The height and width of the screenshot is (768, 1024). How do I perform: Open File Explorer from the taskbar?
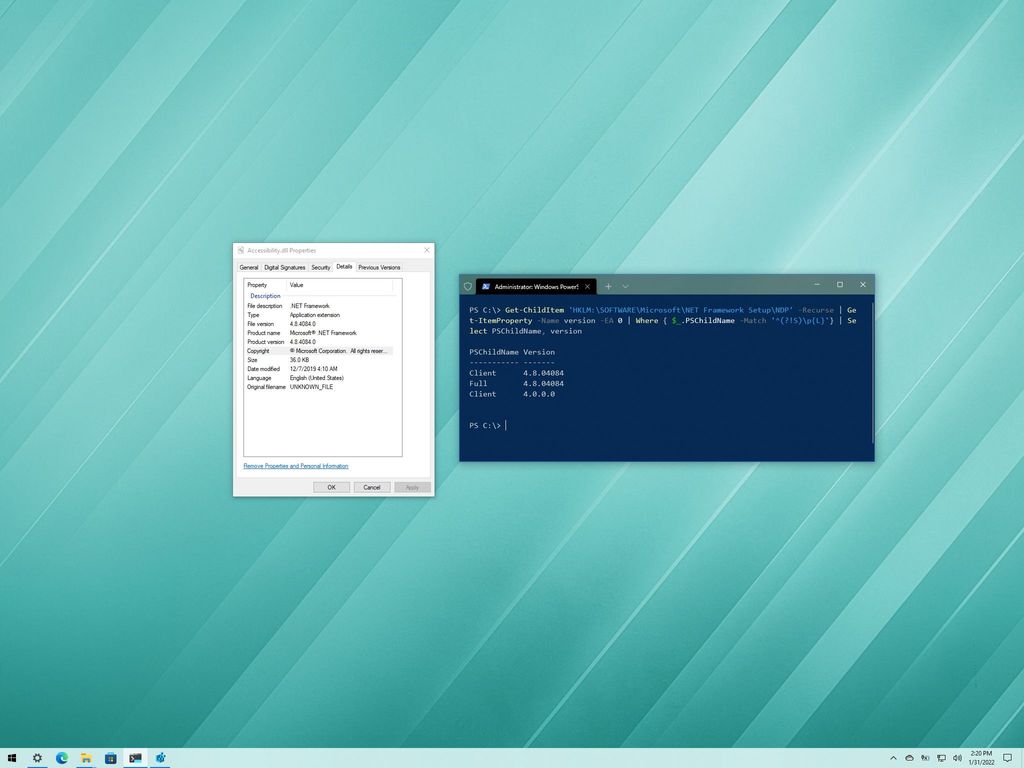(x=86, y=758)
